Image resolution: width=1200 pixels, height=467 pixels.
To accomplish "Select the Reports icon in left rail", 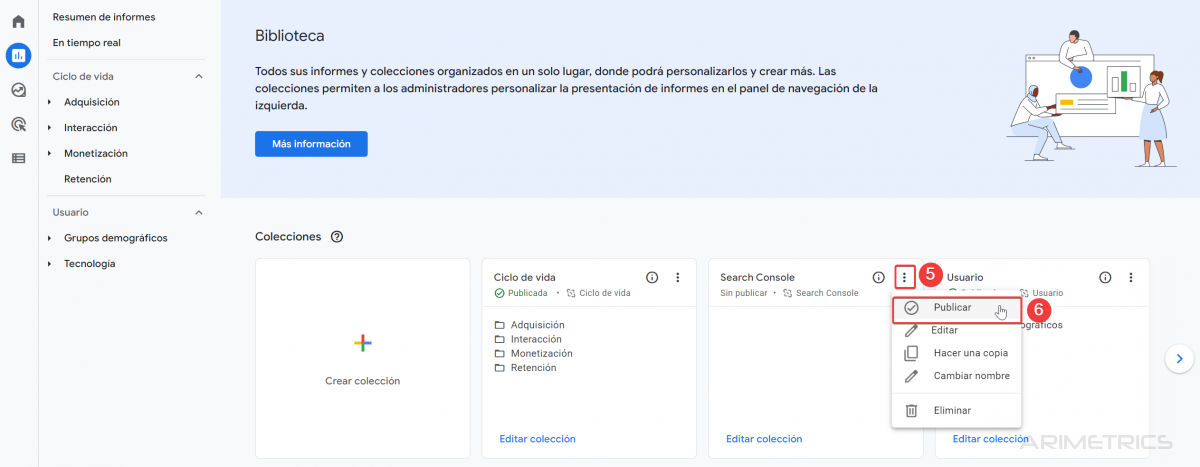I will pyautogui.click(x=18, y=55).
